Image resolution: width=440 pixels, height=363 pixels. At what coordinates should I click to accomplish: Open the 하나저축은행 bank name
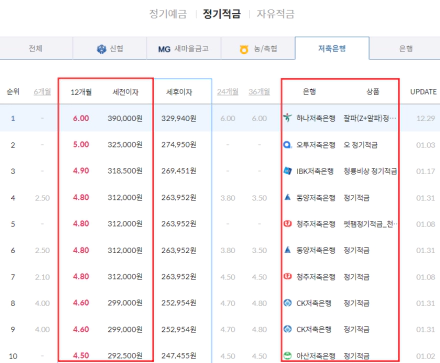click(x=316, y=118)
